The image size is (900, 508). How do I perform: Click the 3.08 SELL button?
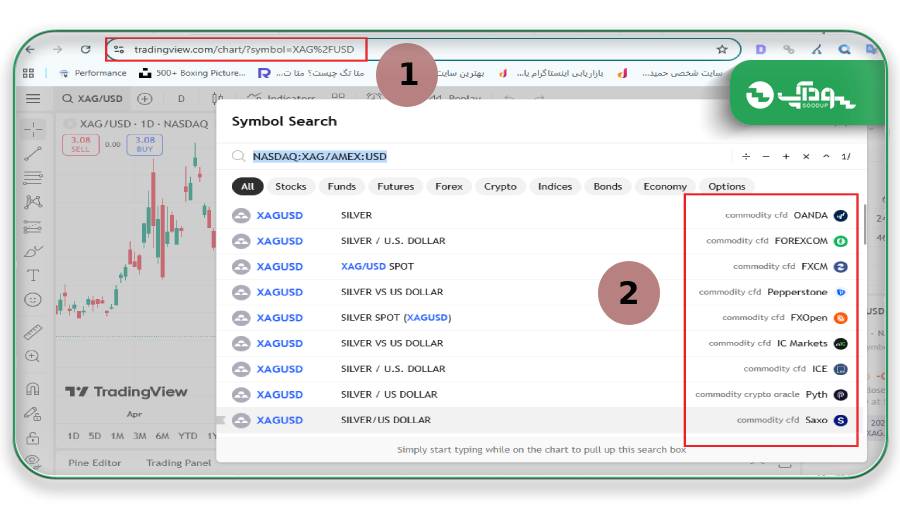click(x=80, y=144)
